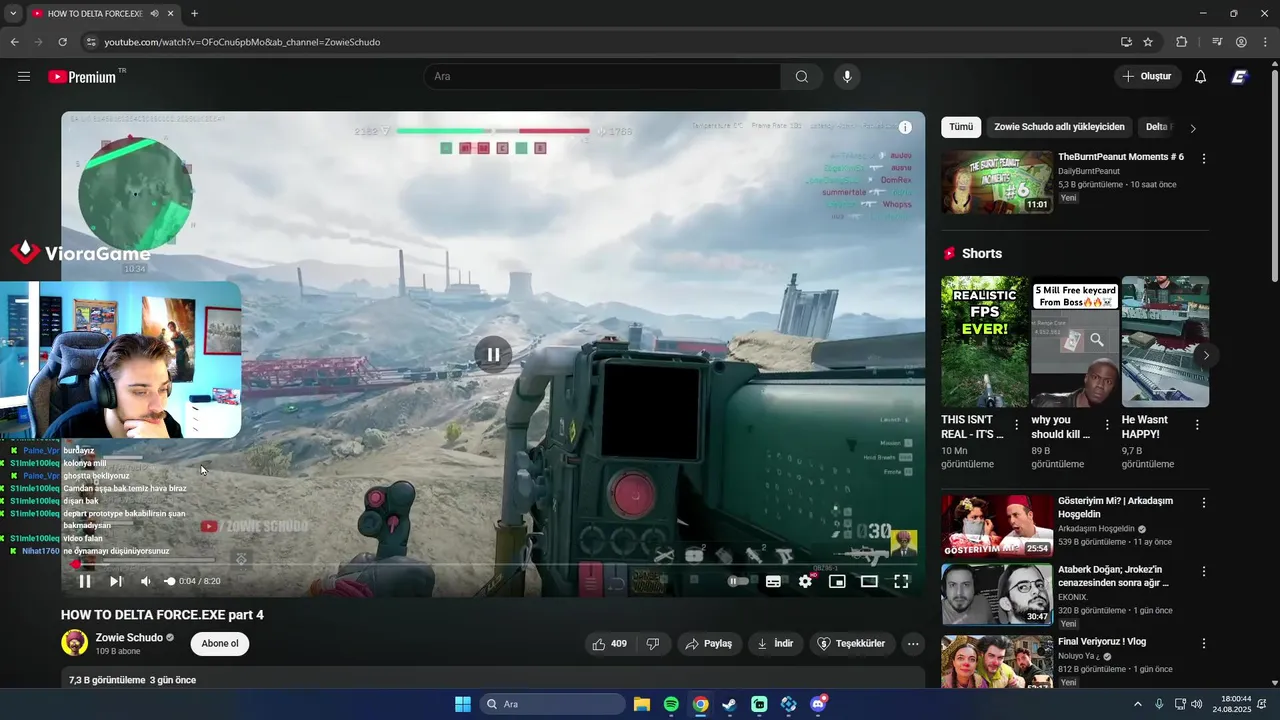Open Discord from taskbar

(818, 704)
